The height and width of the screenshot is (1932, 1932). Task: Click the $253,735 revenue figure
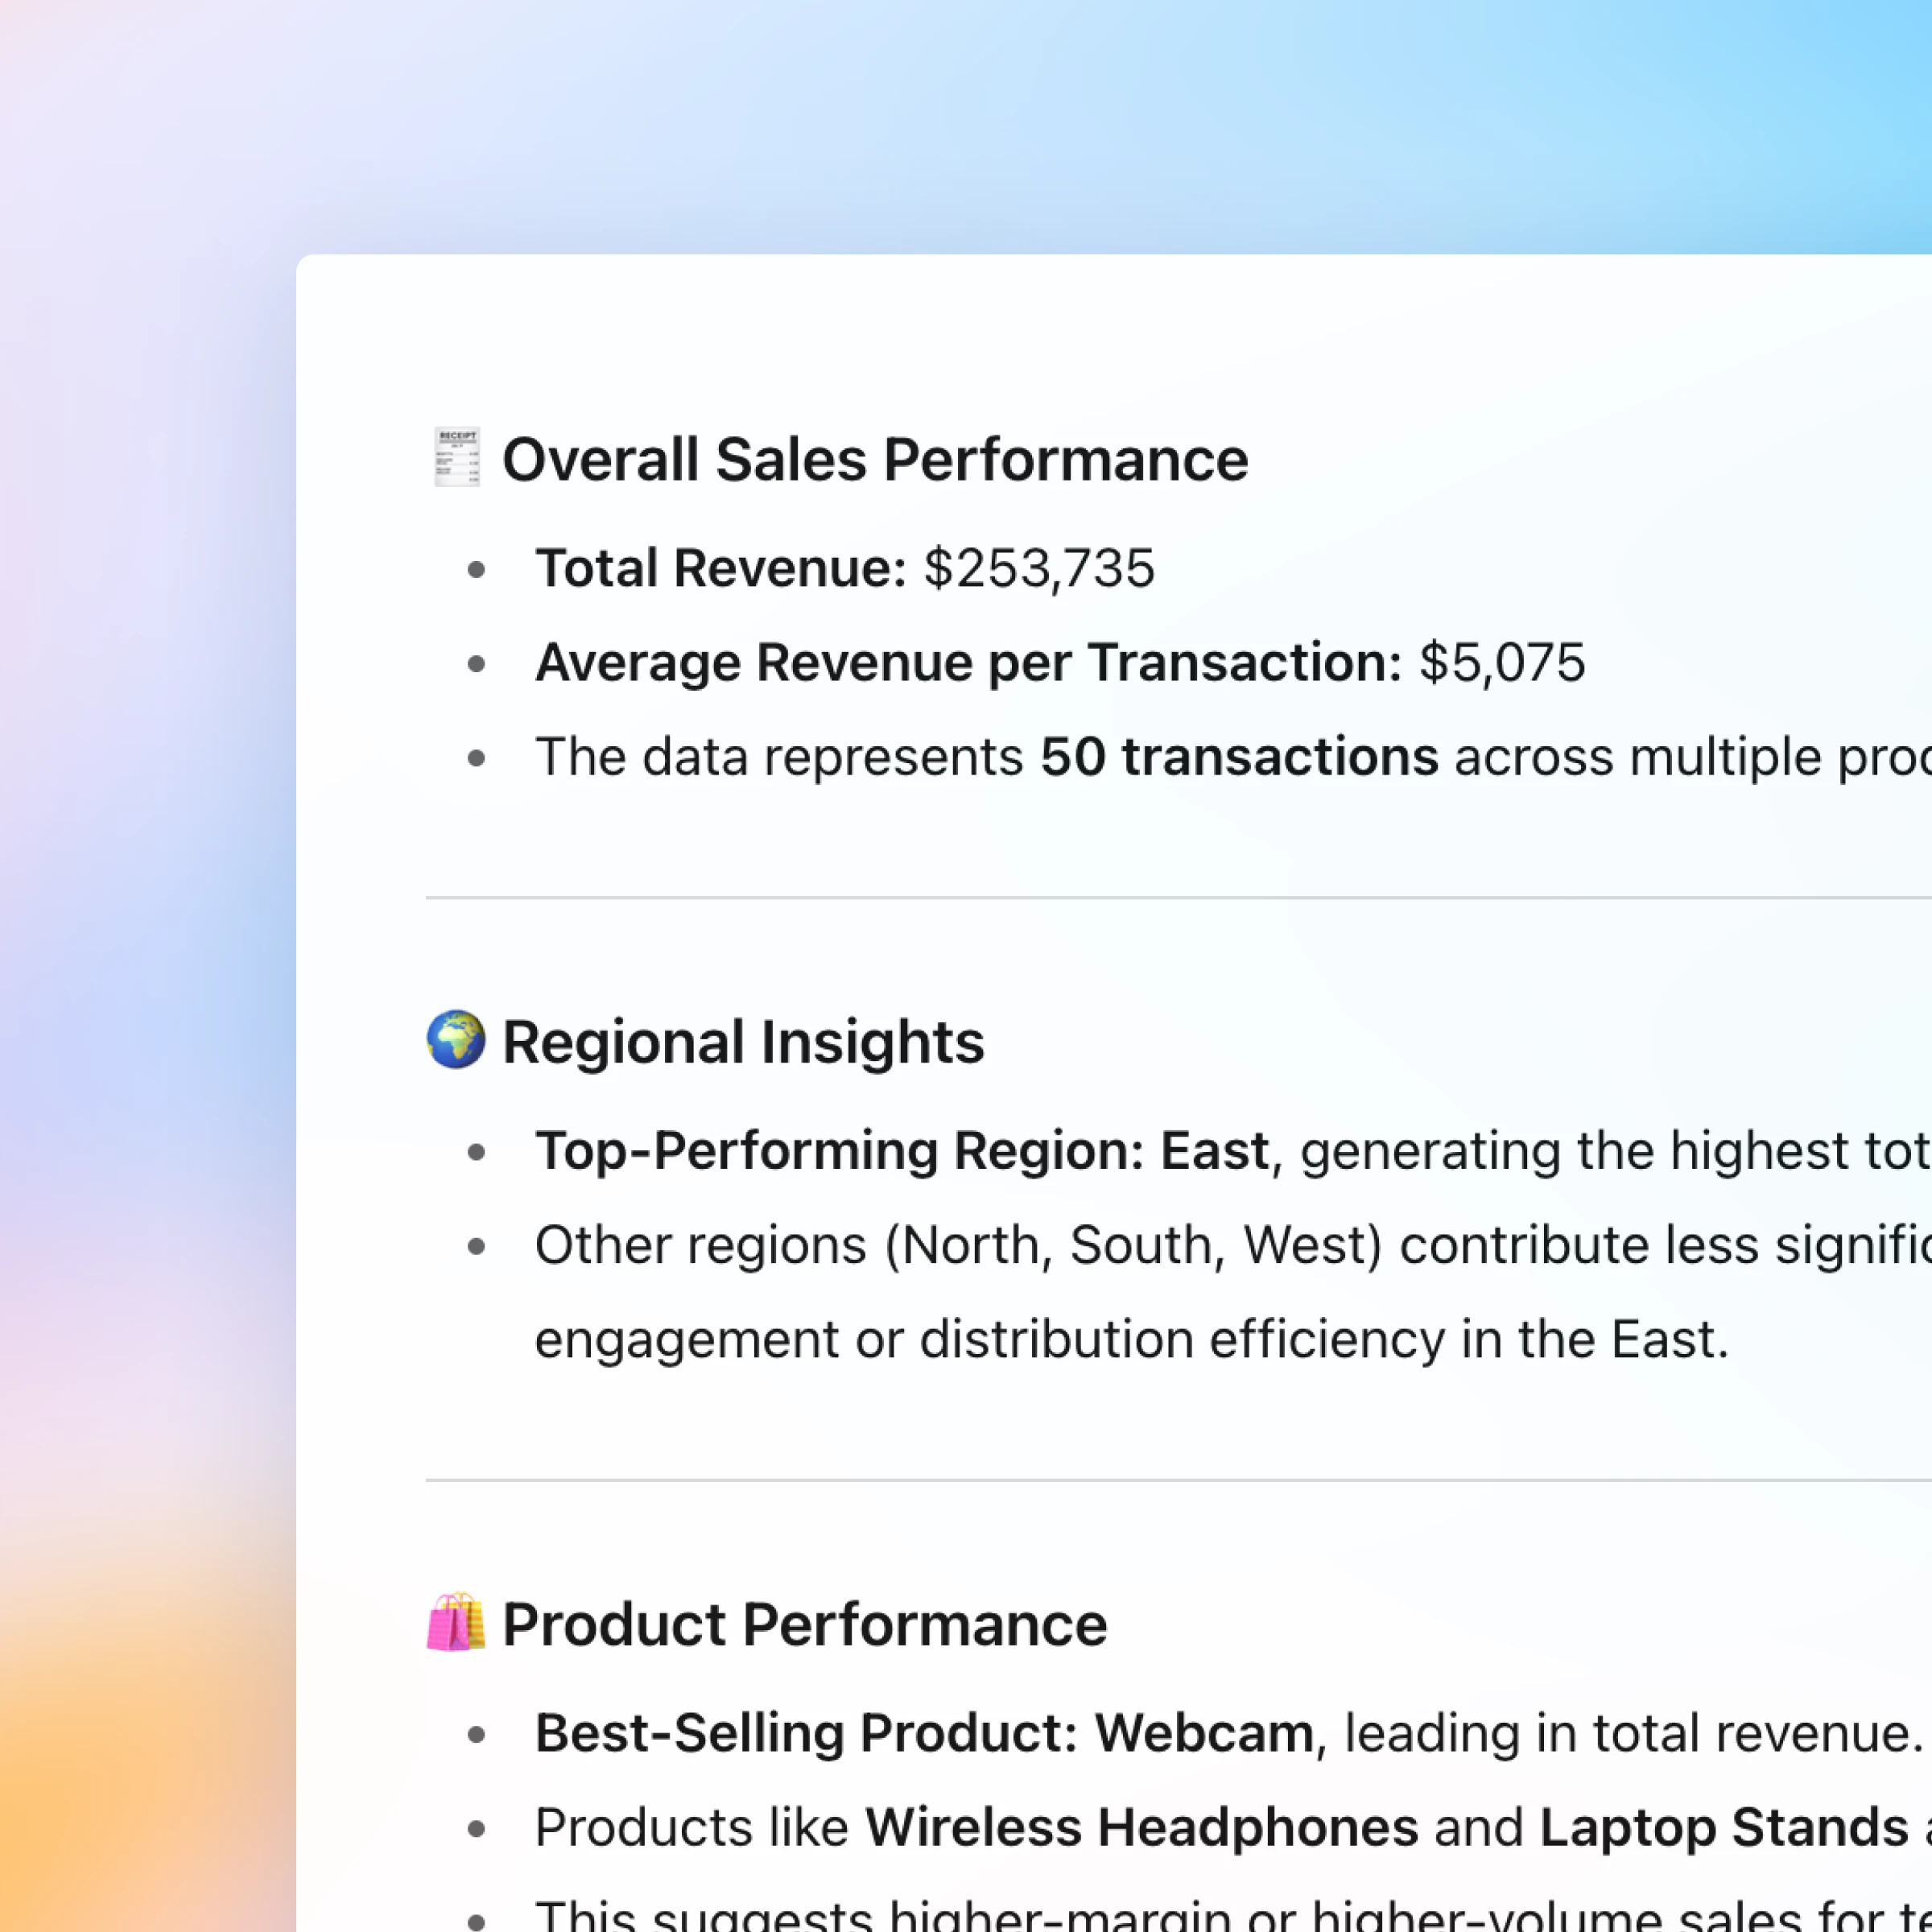[1038, 568]
